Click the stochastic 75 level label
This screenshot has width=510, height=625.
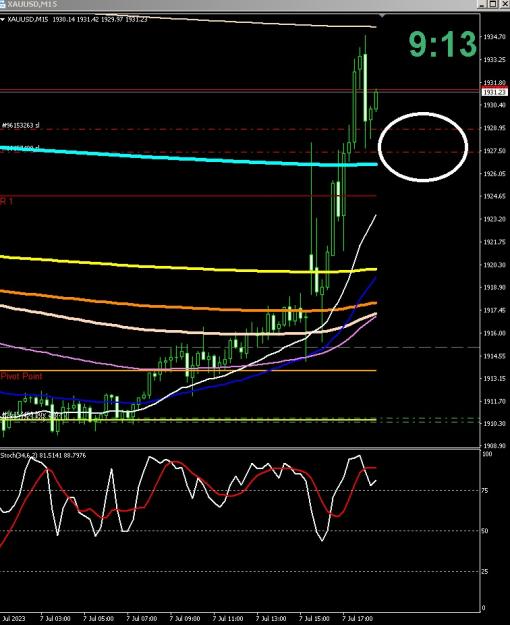pos(485,491)
